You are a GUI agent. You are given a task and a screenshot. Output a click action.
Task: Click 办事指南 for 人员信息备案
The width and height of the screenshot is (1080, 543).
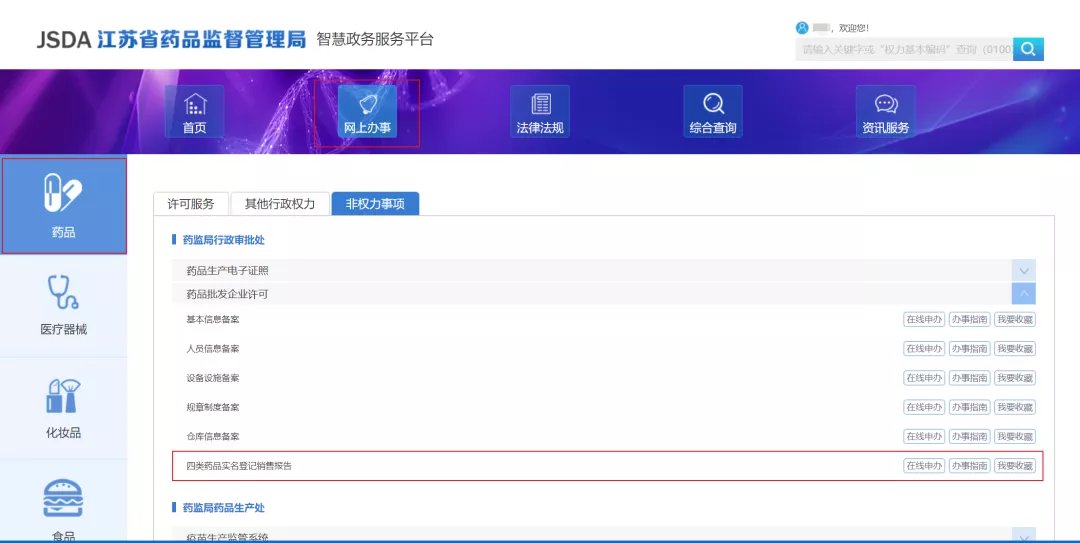pos(969,349)
